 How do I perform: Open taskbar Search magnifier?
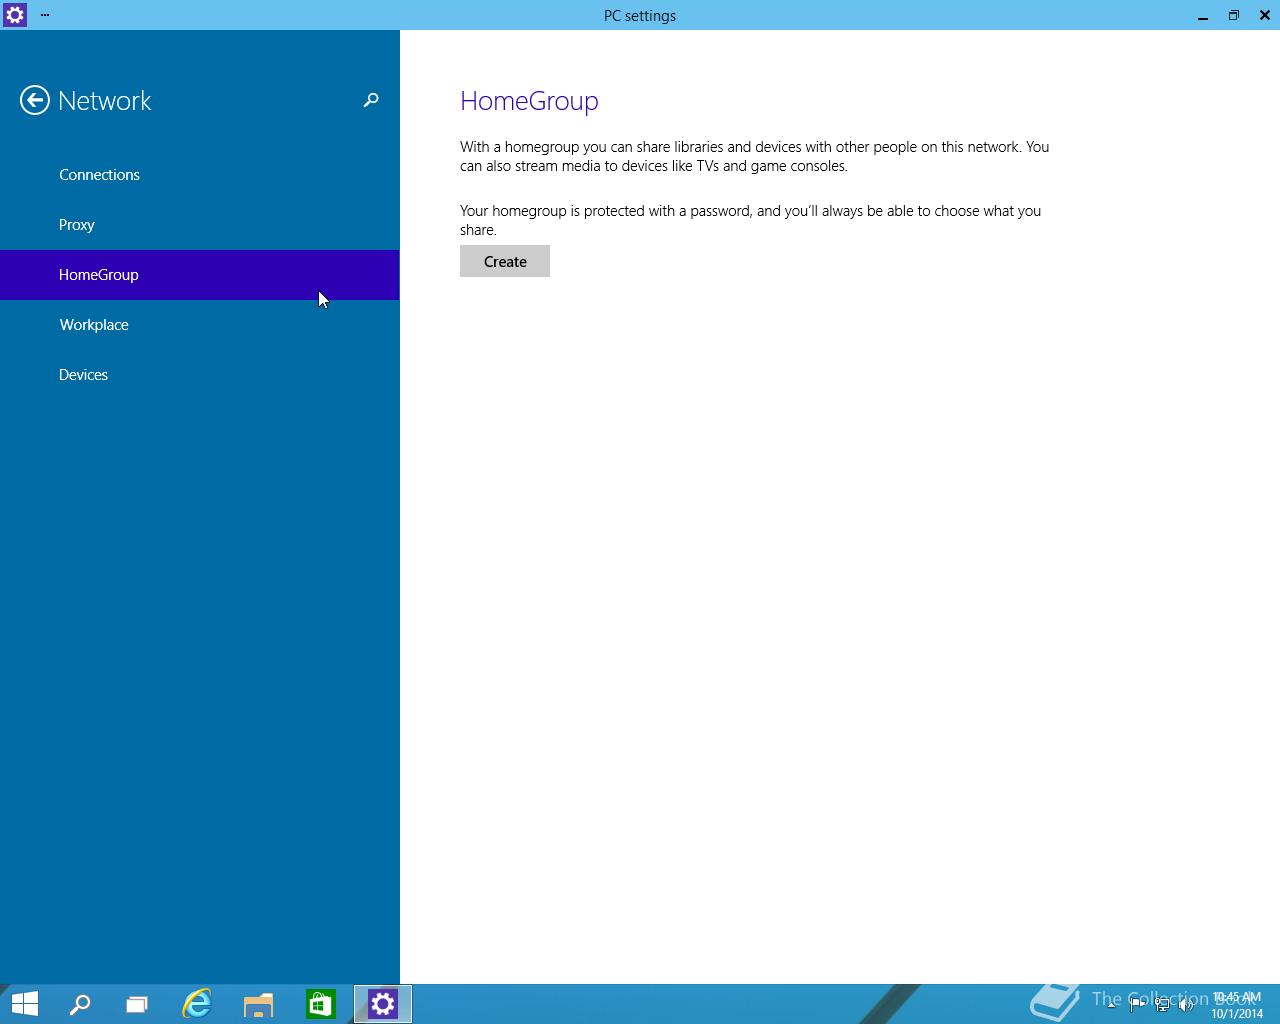tap(80, 1004)
